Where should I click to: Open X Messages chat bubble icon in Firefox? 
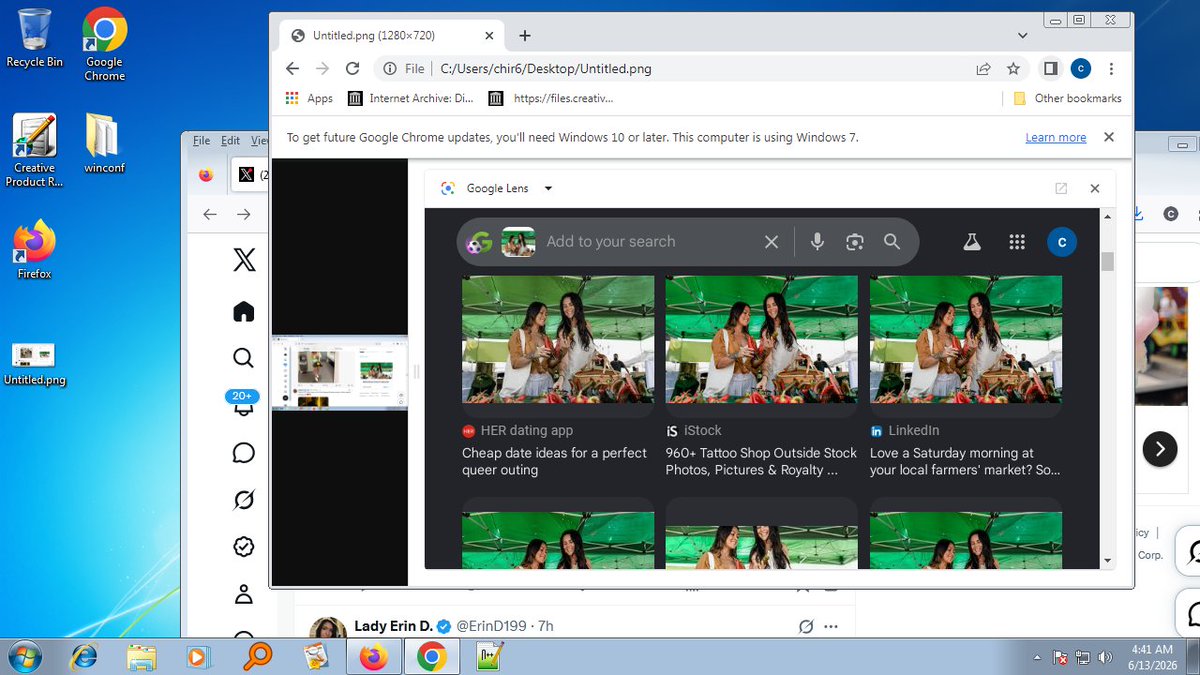pyautogui.click(x=243, y=453)
